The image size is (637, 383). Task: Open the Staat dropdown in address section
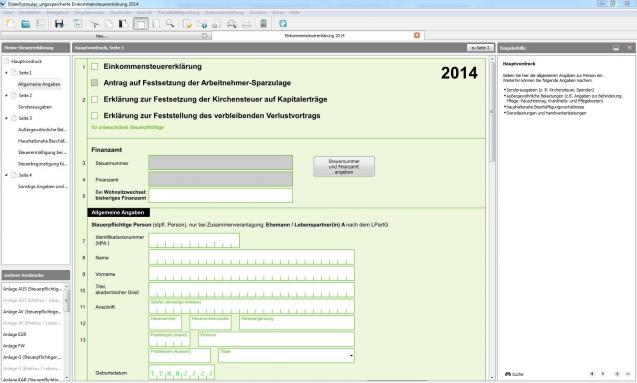[x=286, y=355]
